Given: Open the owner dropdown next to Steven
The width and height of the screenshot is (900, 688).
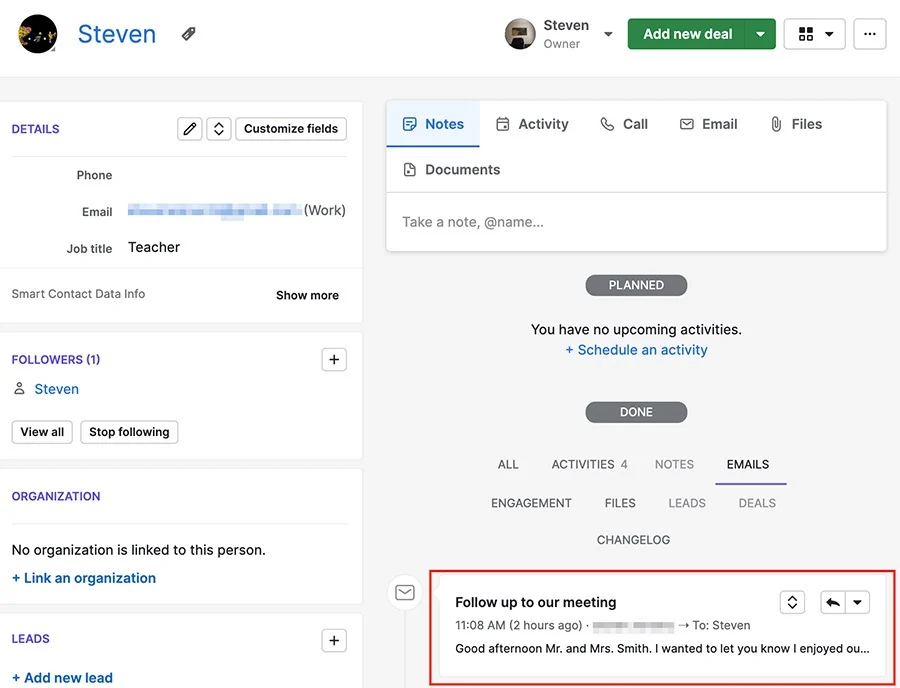Looking at the screenshot, I should pos(608,34).
